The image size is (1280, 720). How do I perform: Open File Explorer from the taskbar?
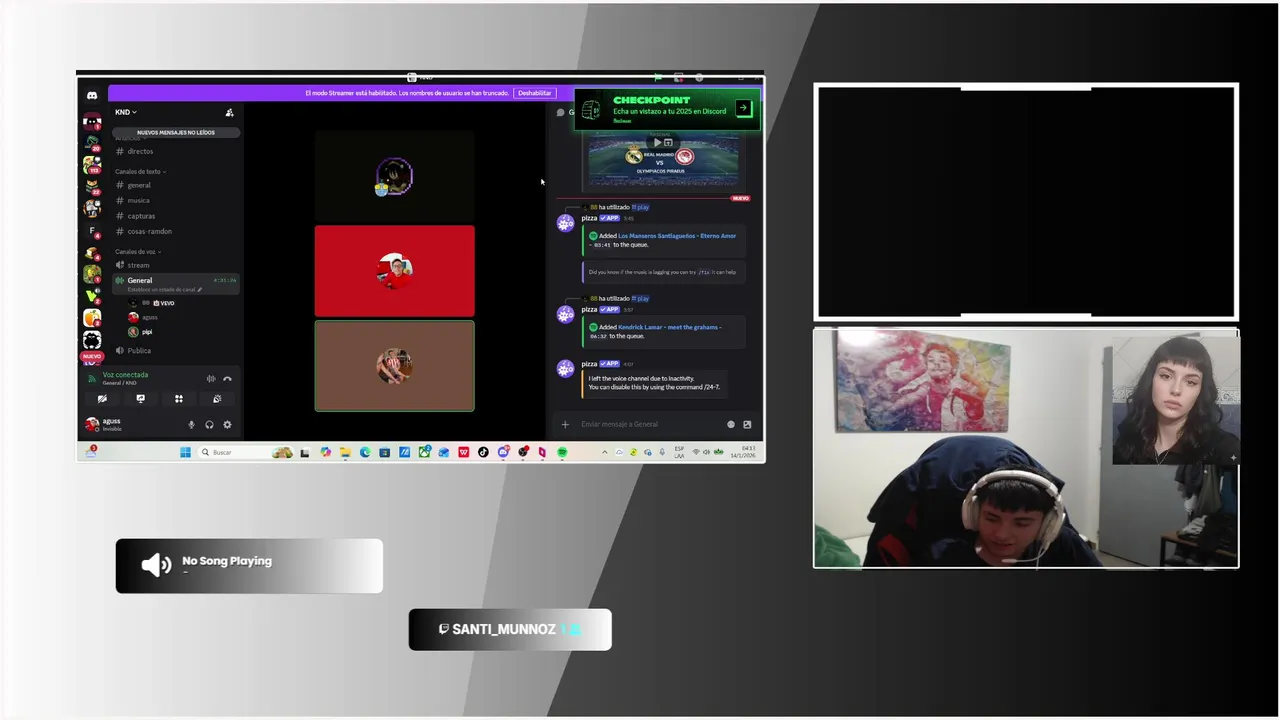(345, 452)
